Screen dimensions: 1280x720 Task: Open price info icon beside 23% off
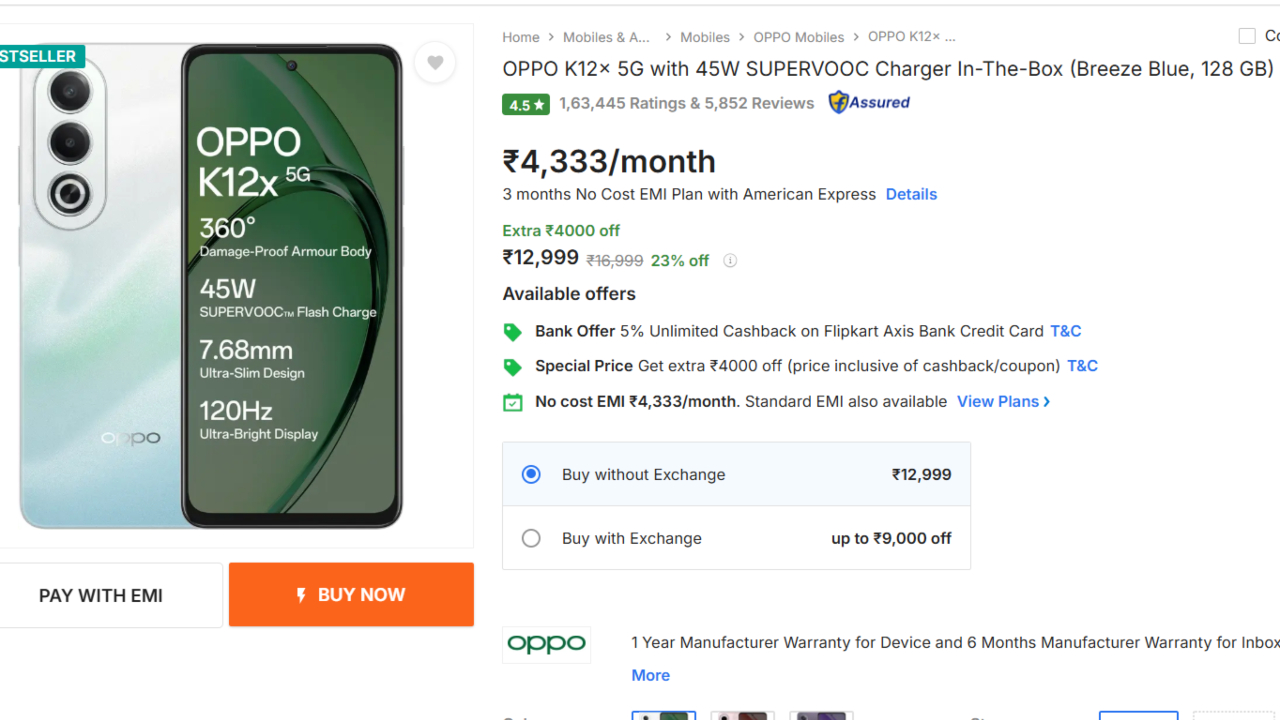click(730, 261)
